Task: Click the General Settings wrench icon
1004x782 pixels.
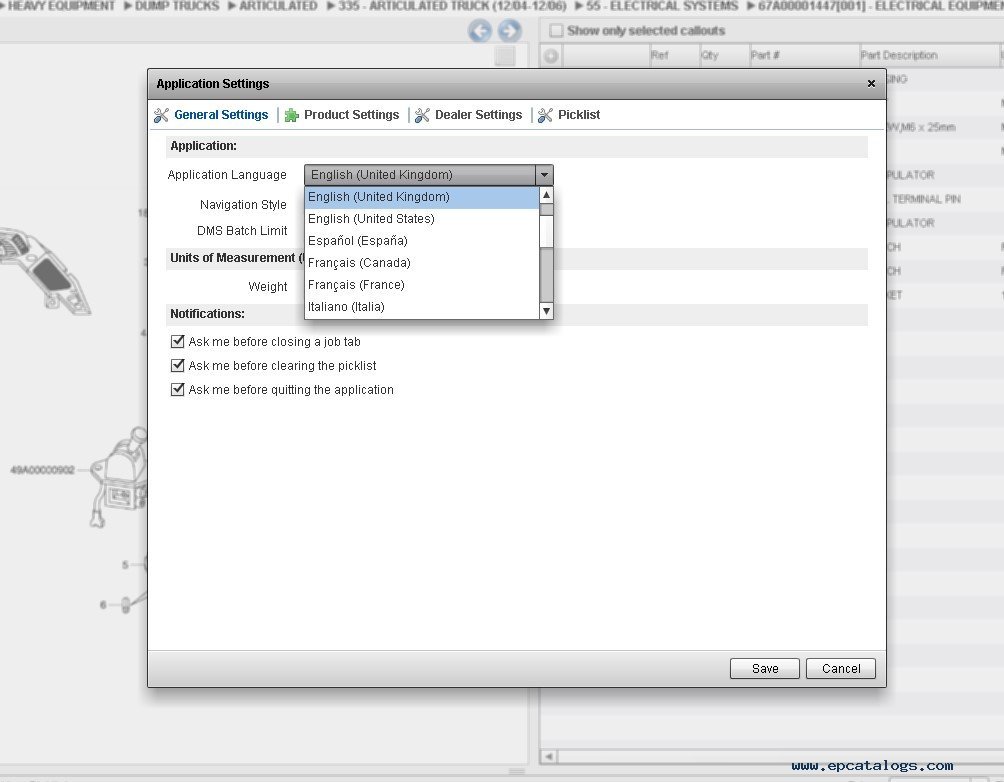Action: (x=161, y=115)
